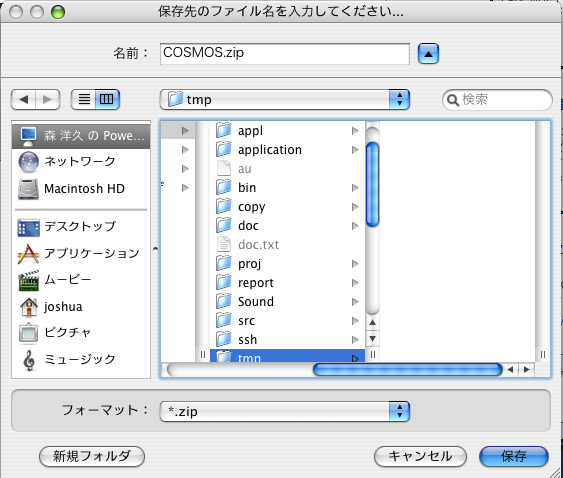Expand the application folder arrow

[355, 150]
